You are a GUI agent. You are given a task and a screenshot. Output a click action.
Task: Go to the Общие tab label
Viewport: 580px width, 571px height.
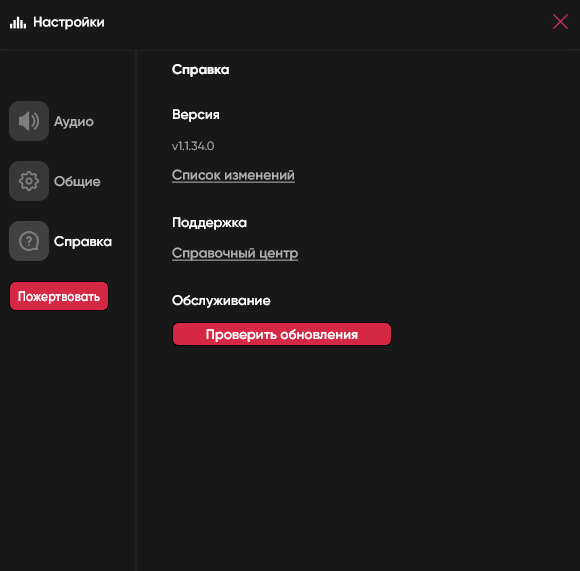pos(77,181)
